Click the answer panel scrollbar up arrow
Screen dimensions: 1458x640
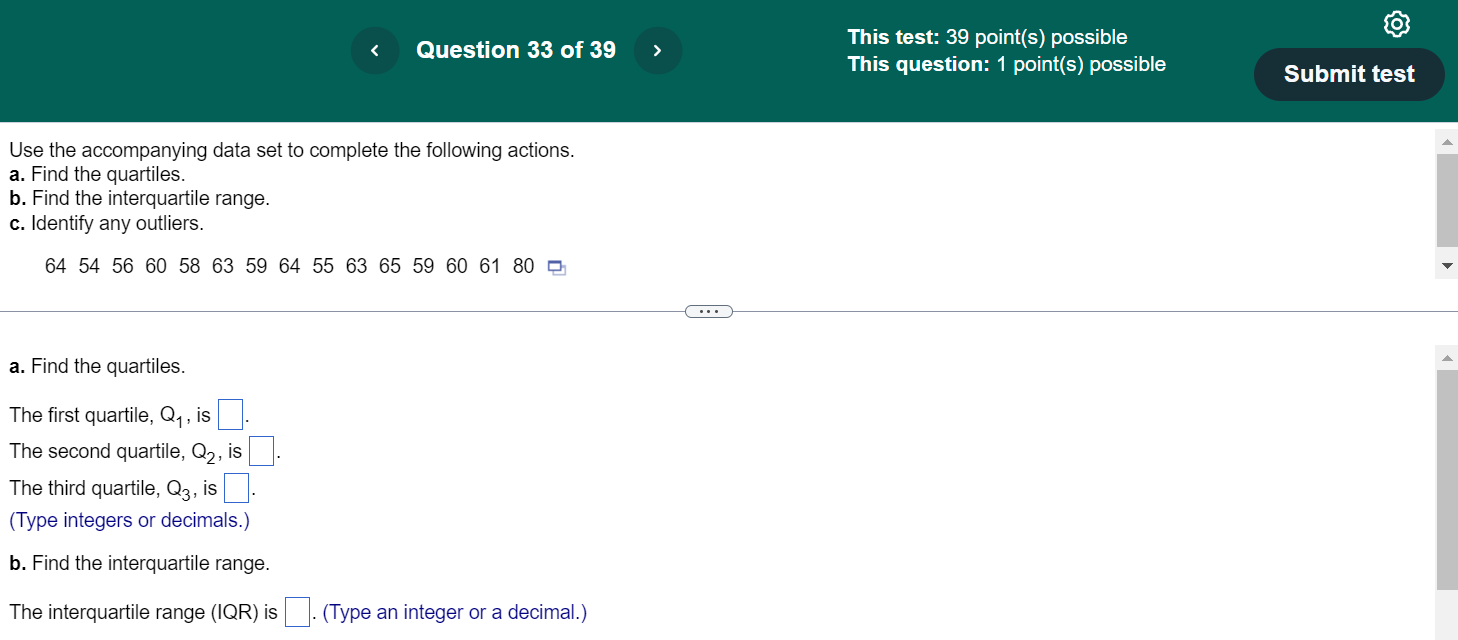click(x=1446, y=357)
